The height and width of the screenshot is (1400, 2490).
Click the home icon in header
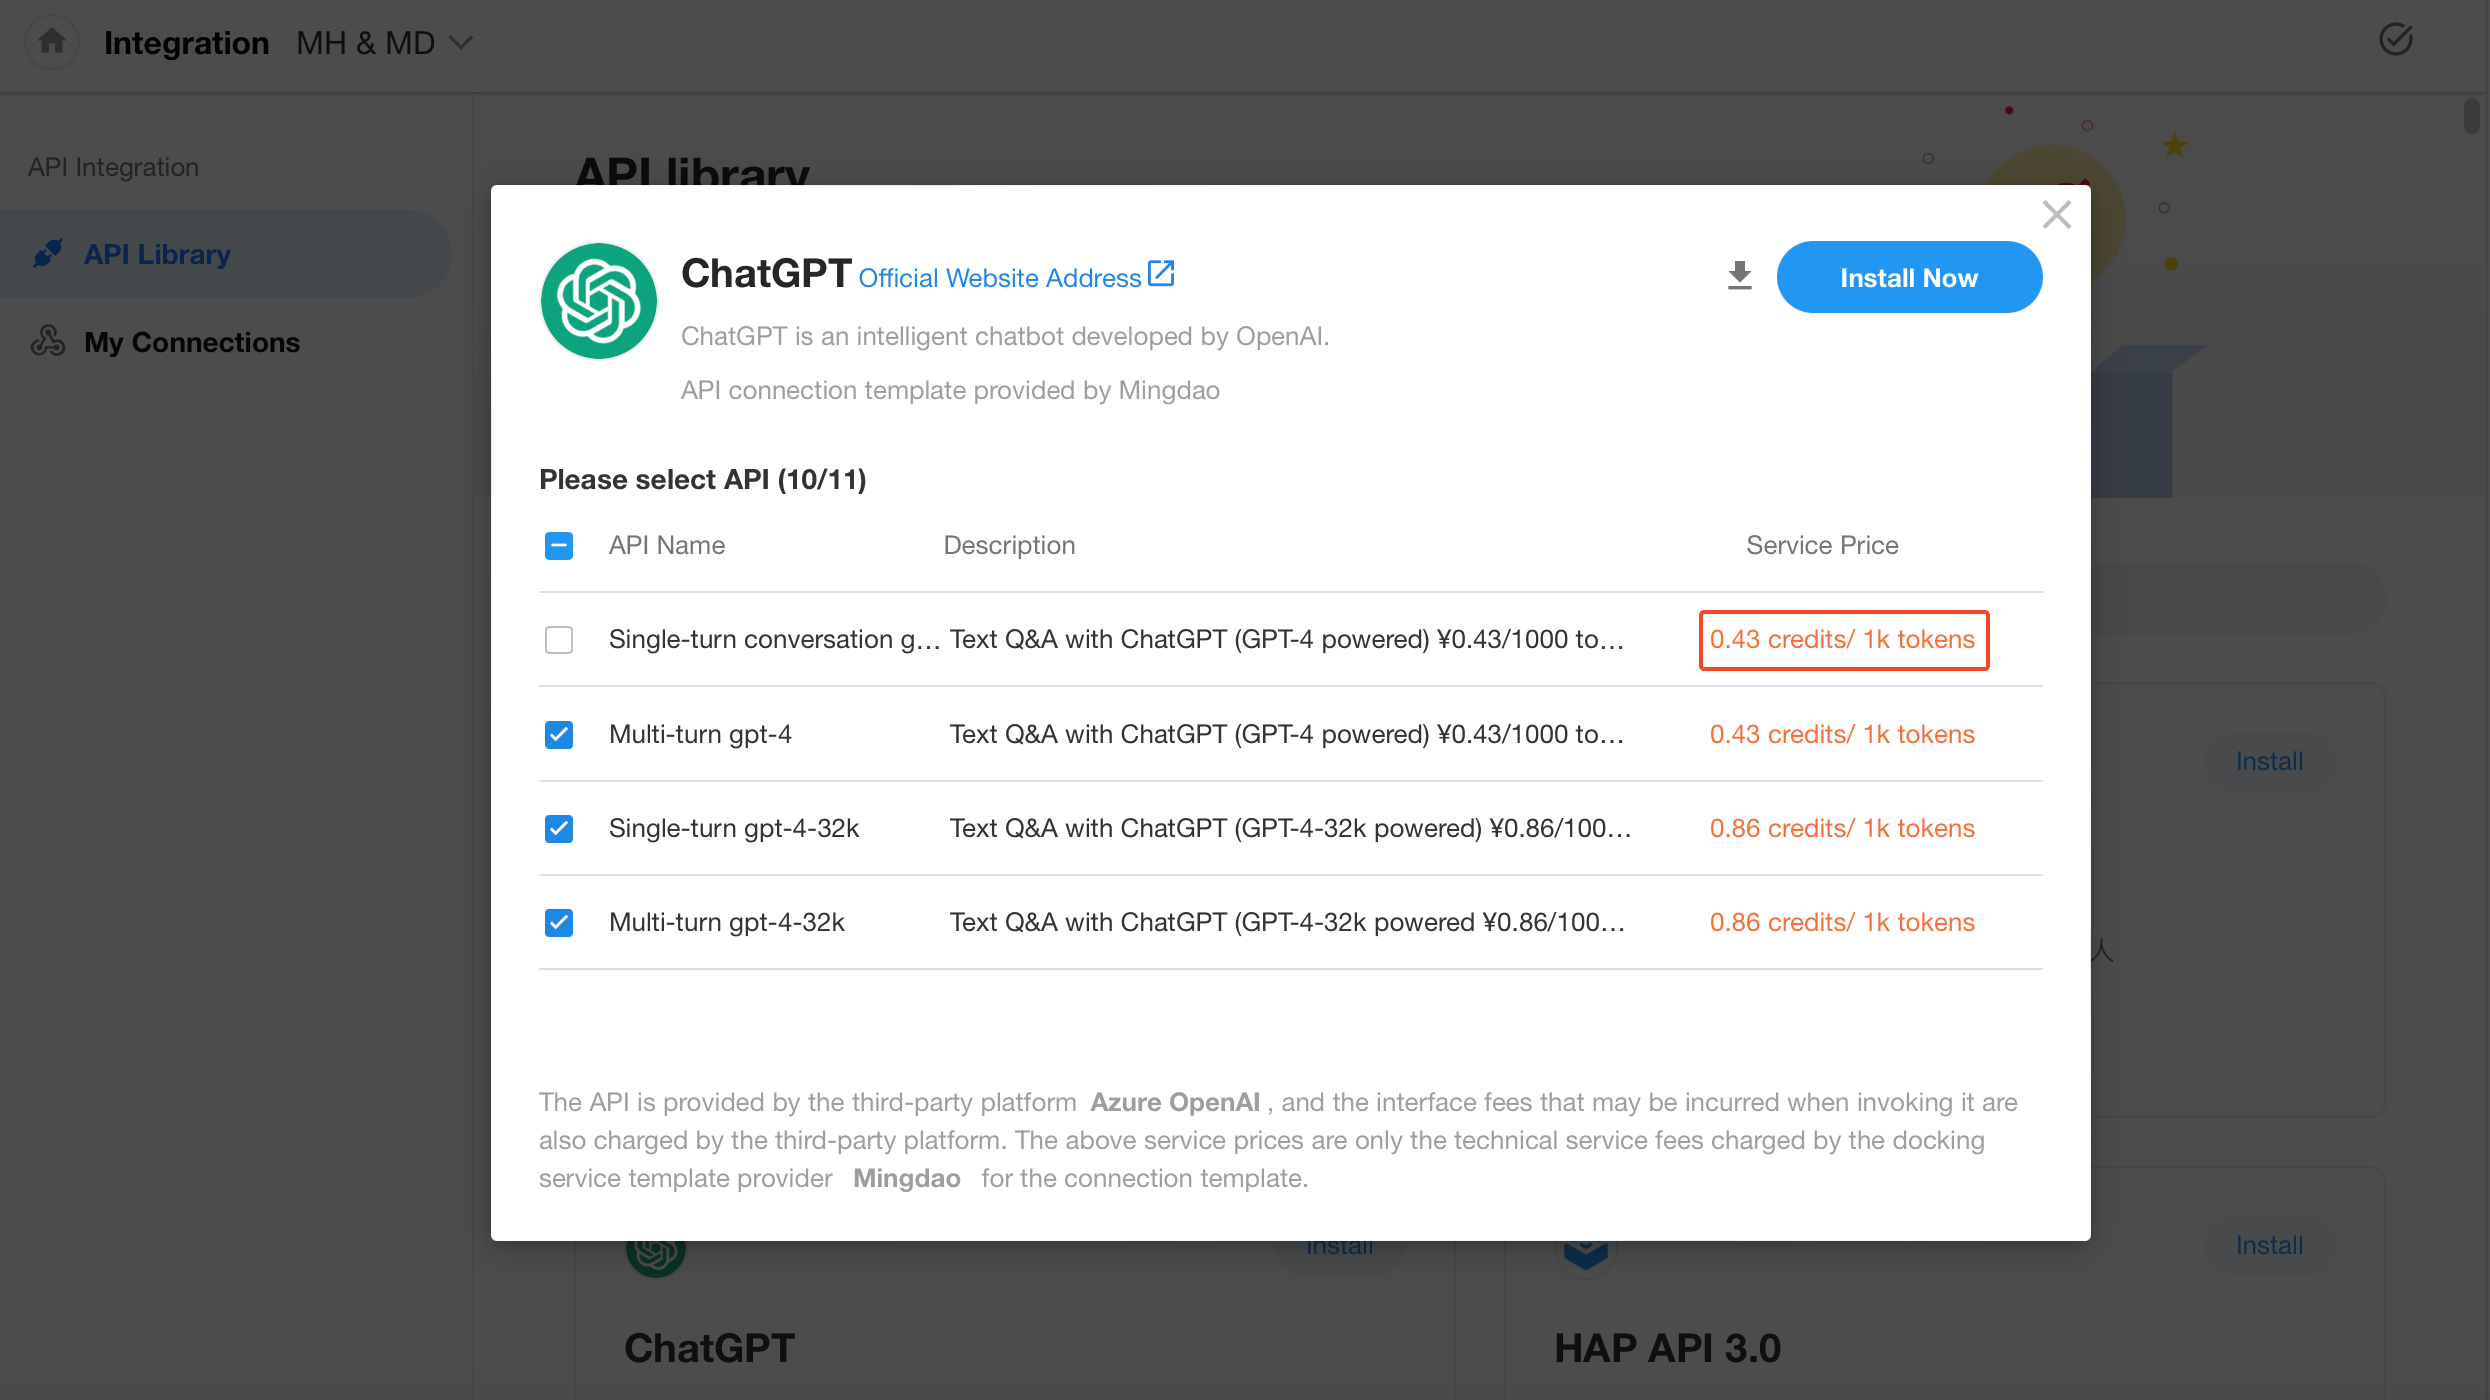51,42
